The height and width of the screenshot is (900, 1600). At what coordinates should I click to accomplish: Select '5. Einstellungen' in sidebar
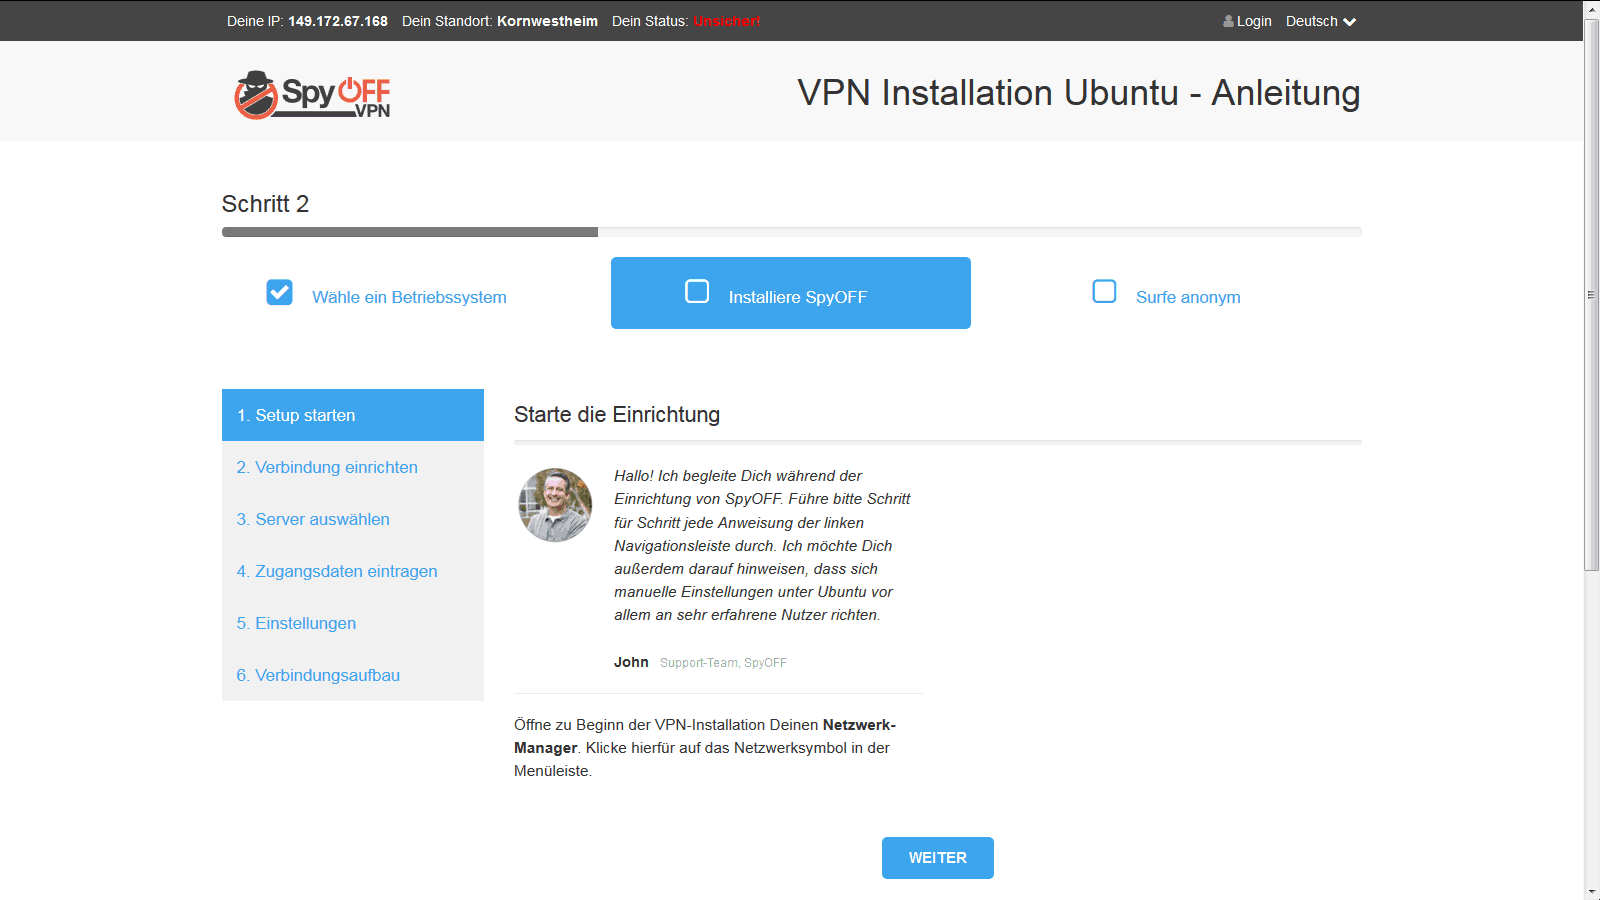[x=353, y=623]
